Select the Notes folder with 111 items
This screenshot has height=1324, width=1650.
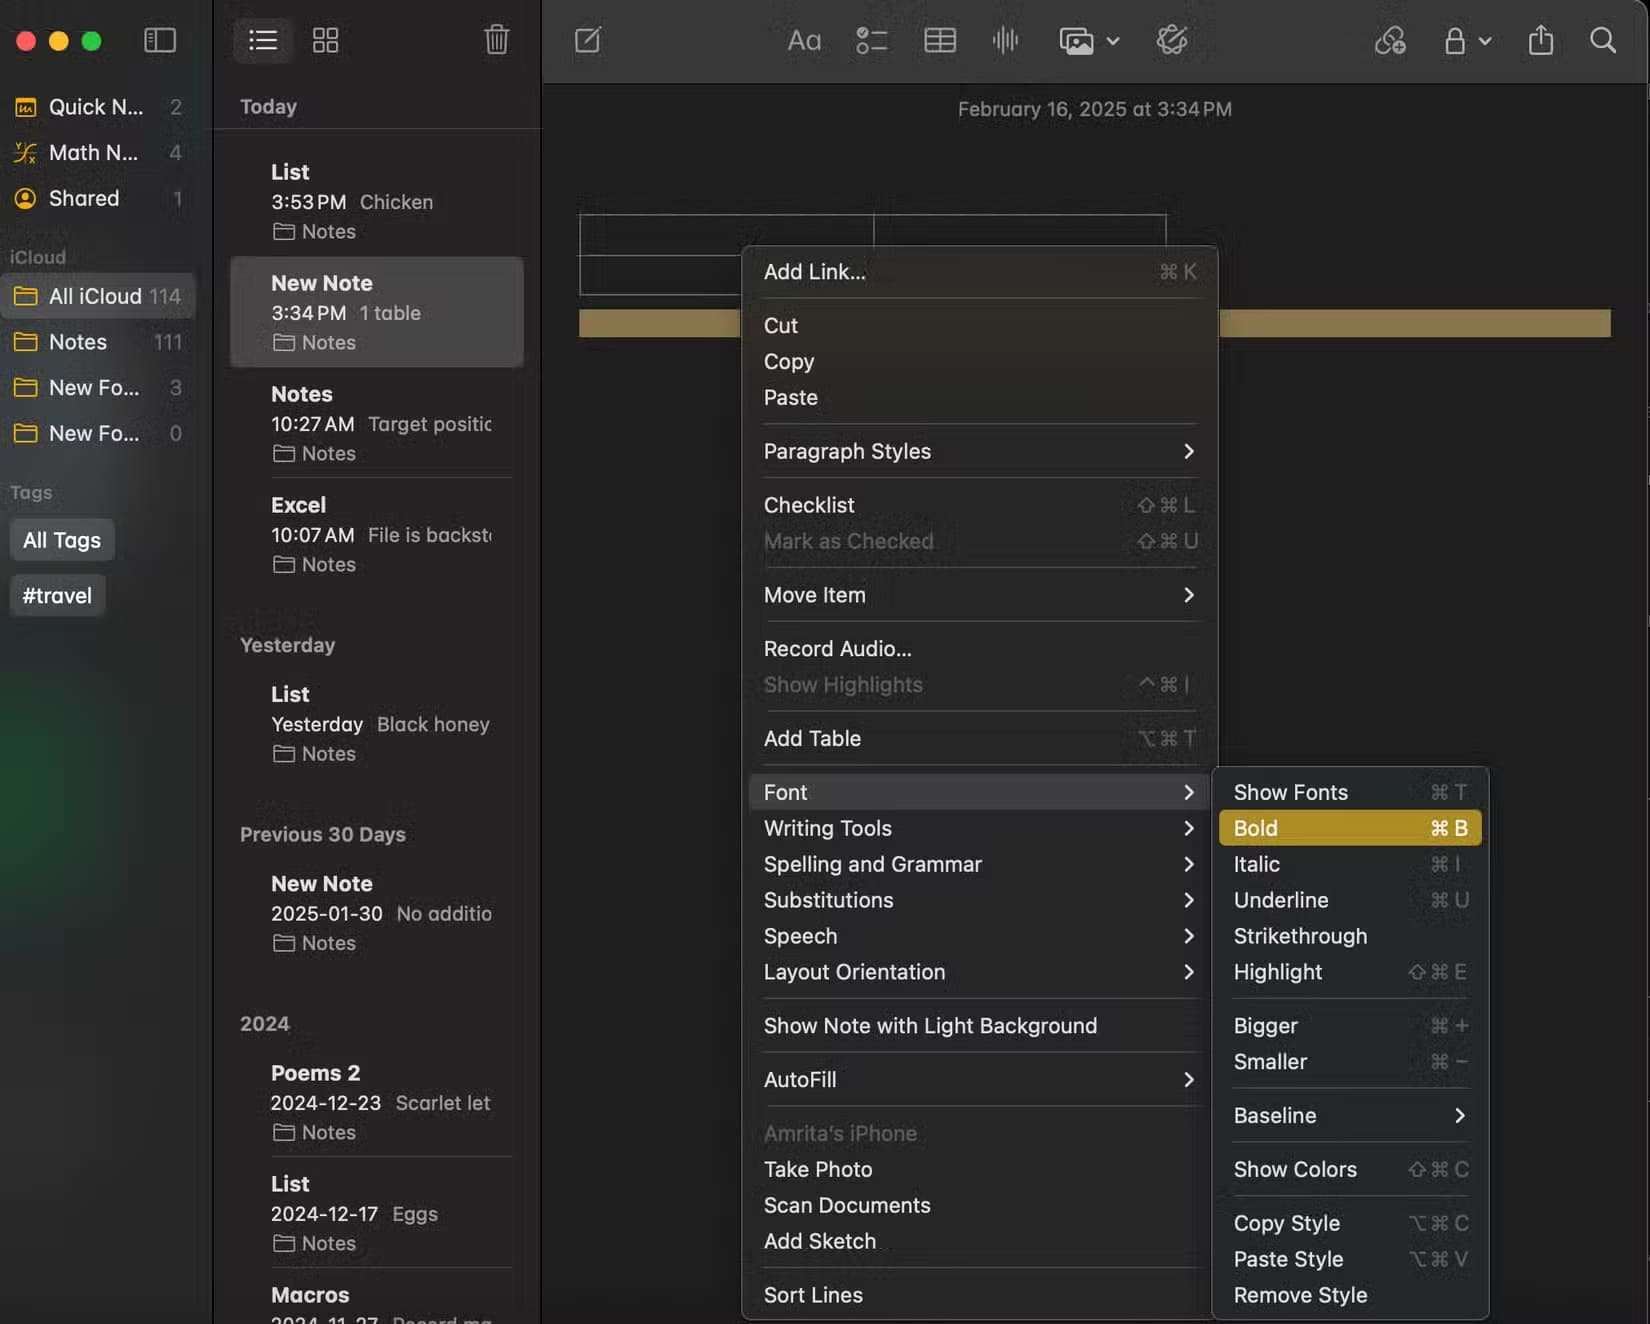point(98,342)
